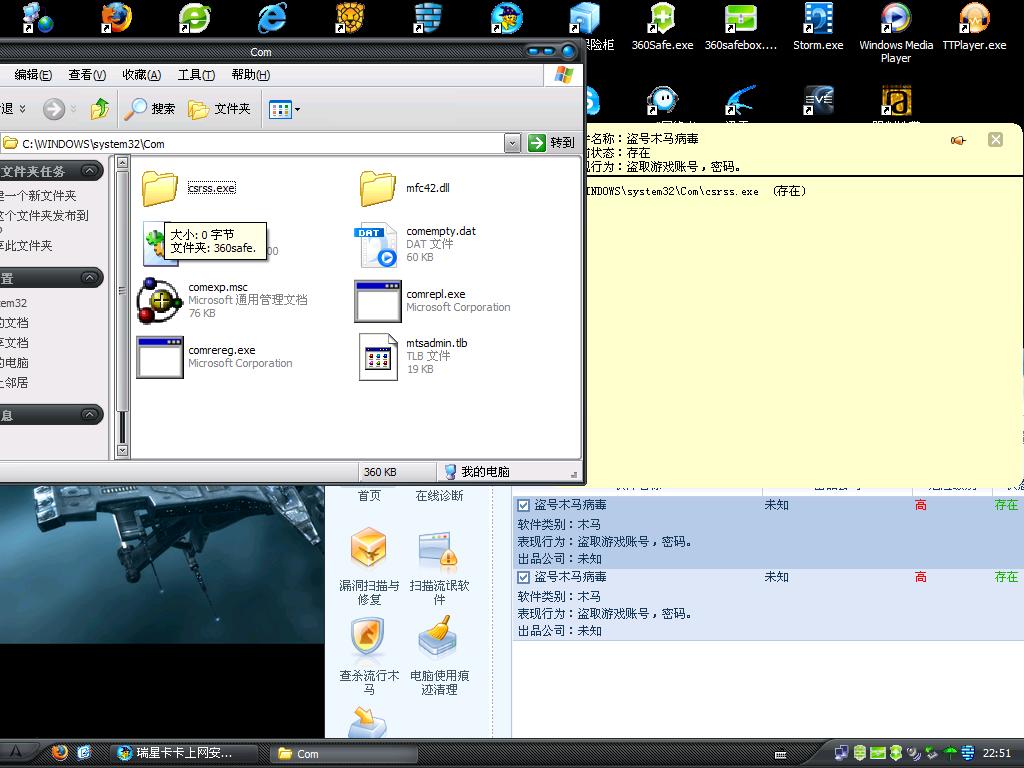Screen dimensions: 1024x768
Task: Untick the upper 盗号木马病毒 checkbox
Action: click(523, 505)
